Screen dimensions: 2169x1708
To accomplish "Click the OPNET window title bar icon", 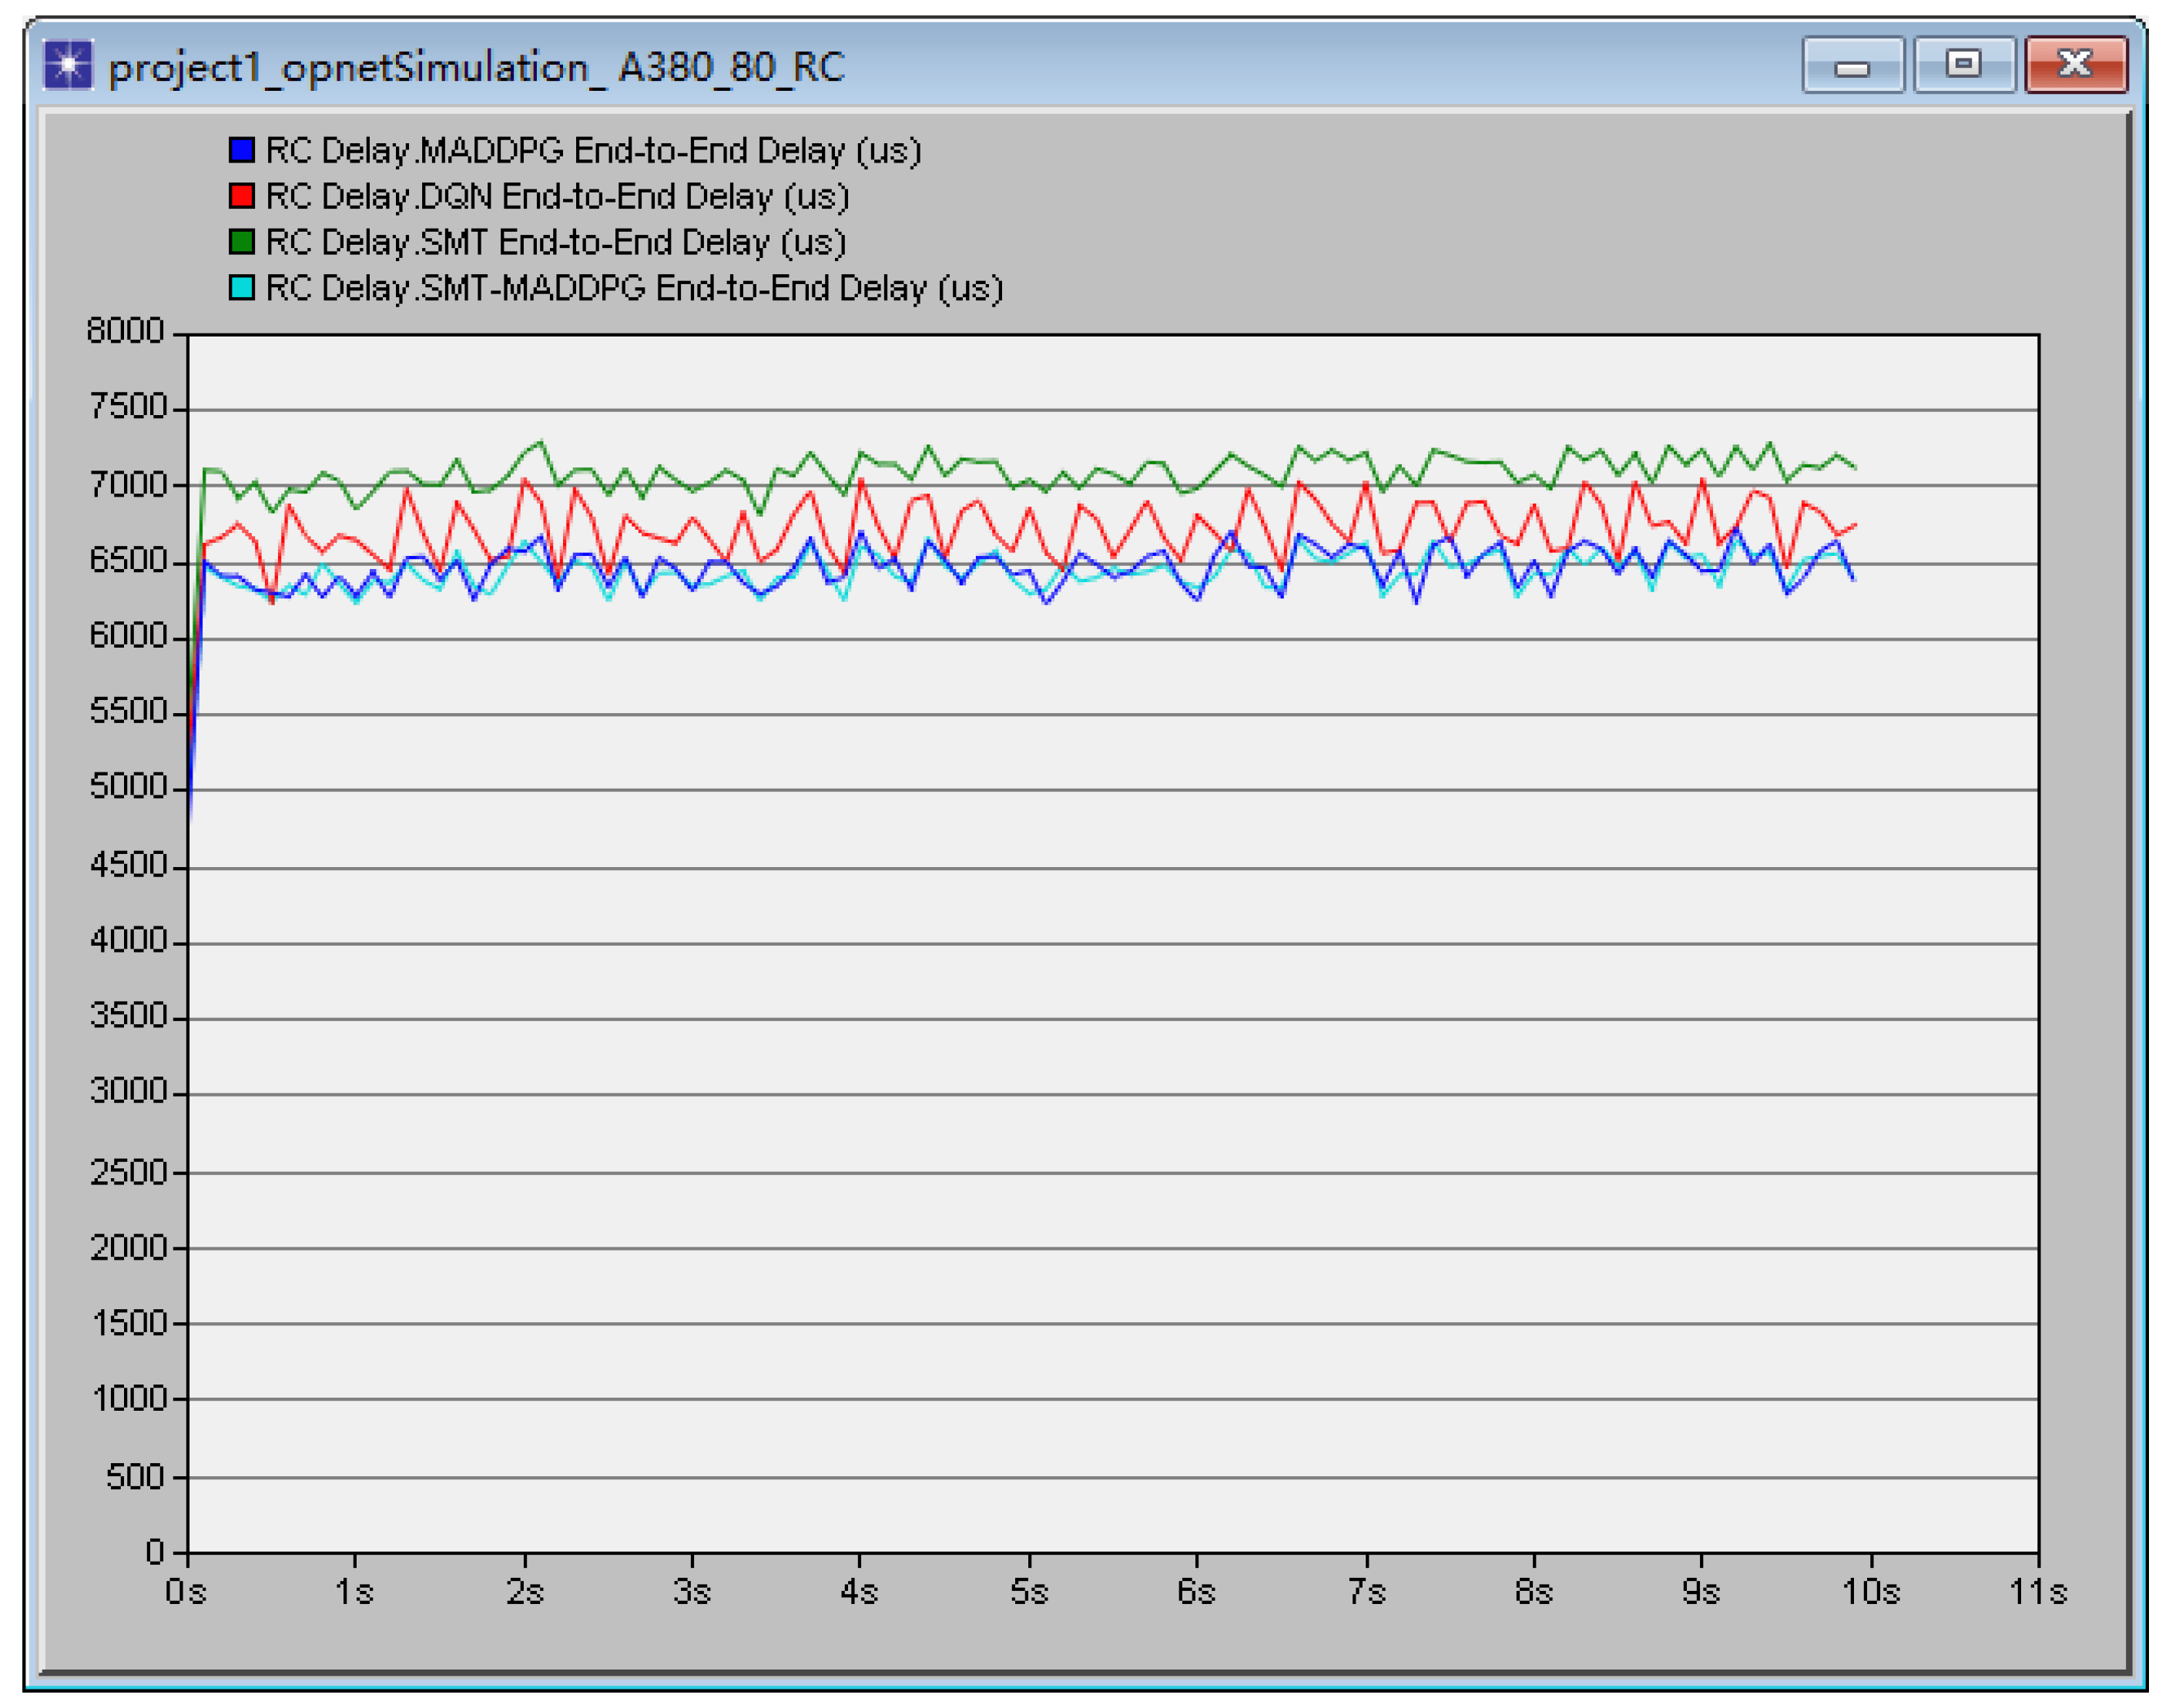I will click(x=68, y=65).
